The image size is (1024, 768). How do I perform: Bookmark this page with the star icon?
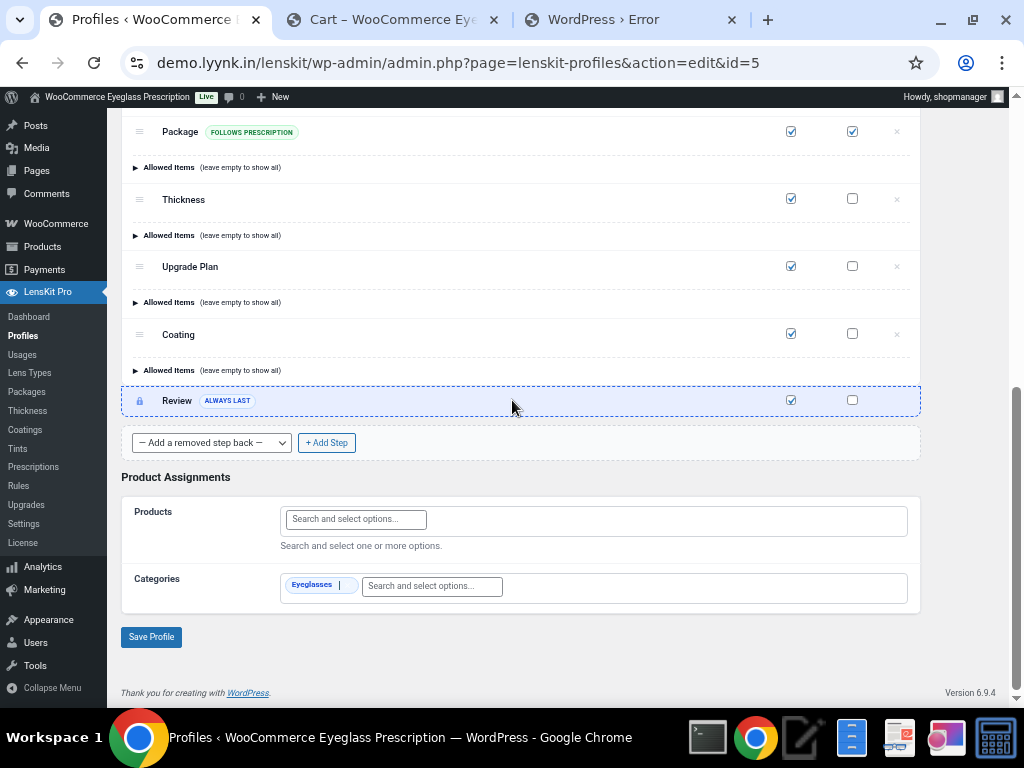point(915,63)
